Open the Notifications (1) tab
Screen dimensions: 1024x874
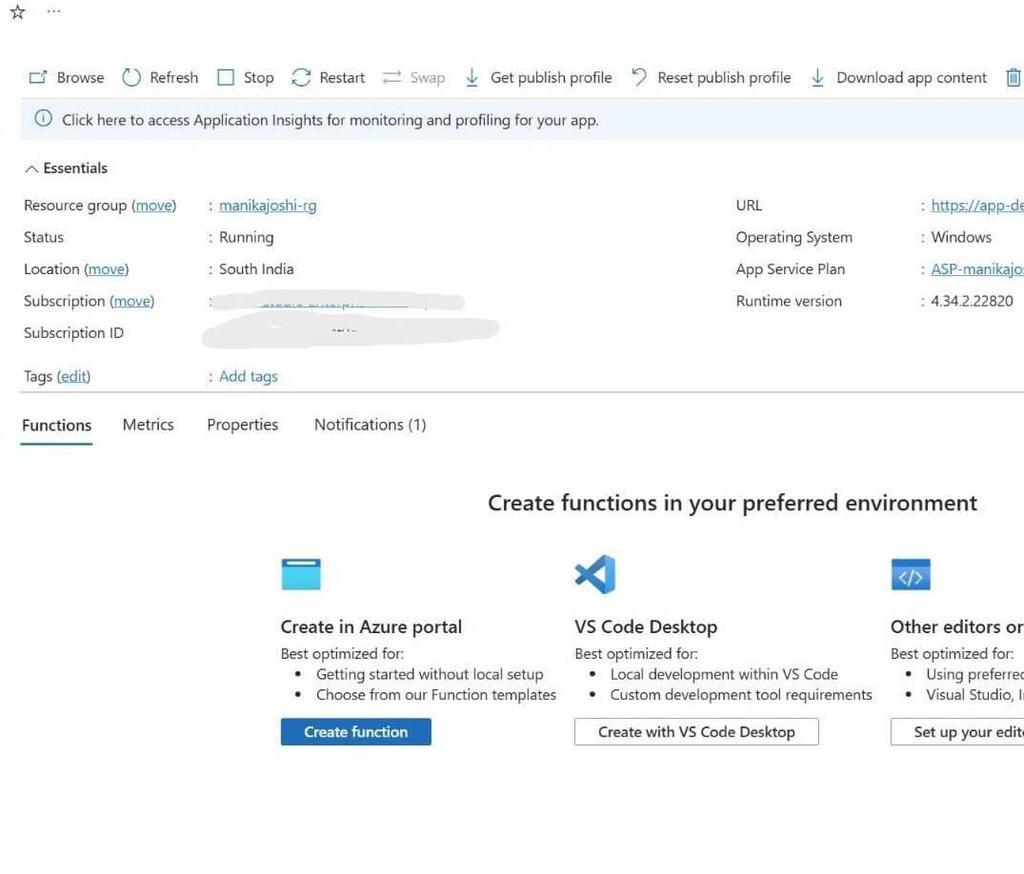(370, 425)
